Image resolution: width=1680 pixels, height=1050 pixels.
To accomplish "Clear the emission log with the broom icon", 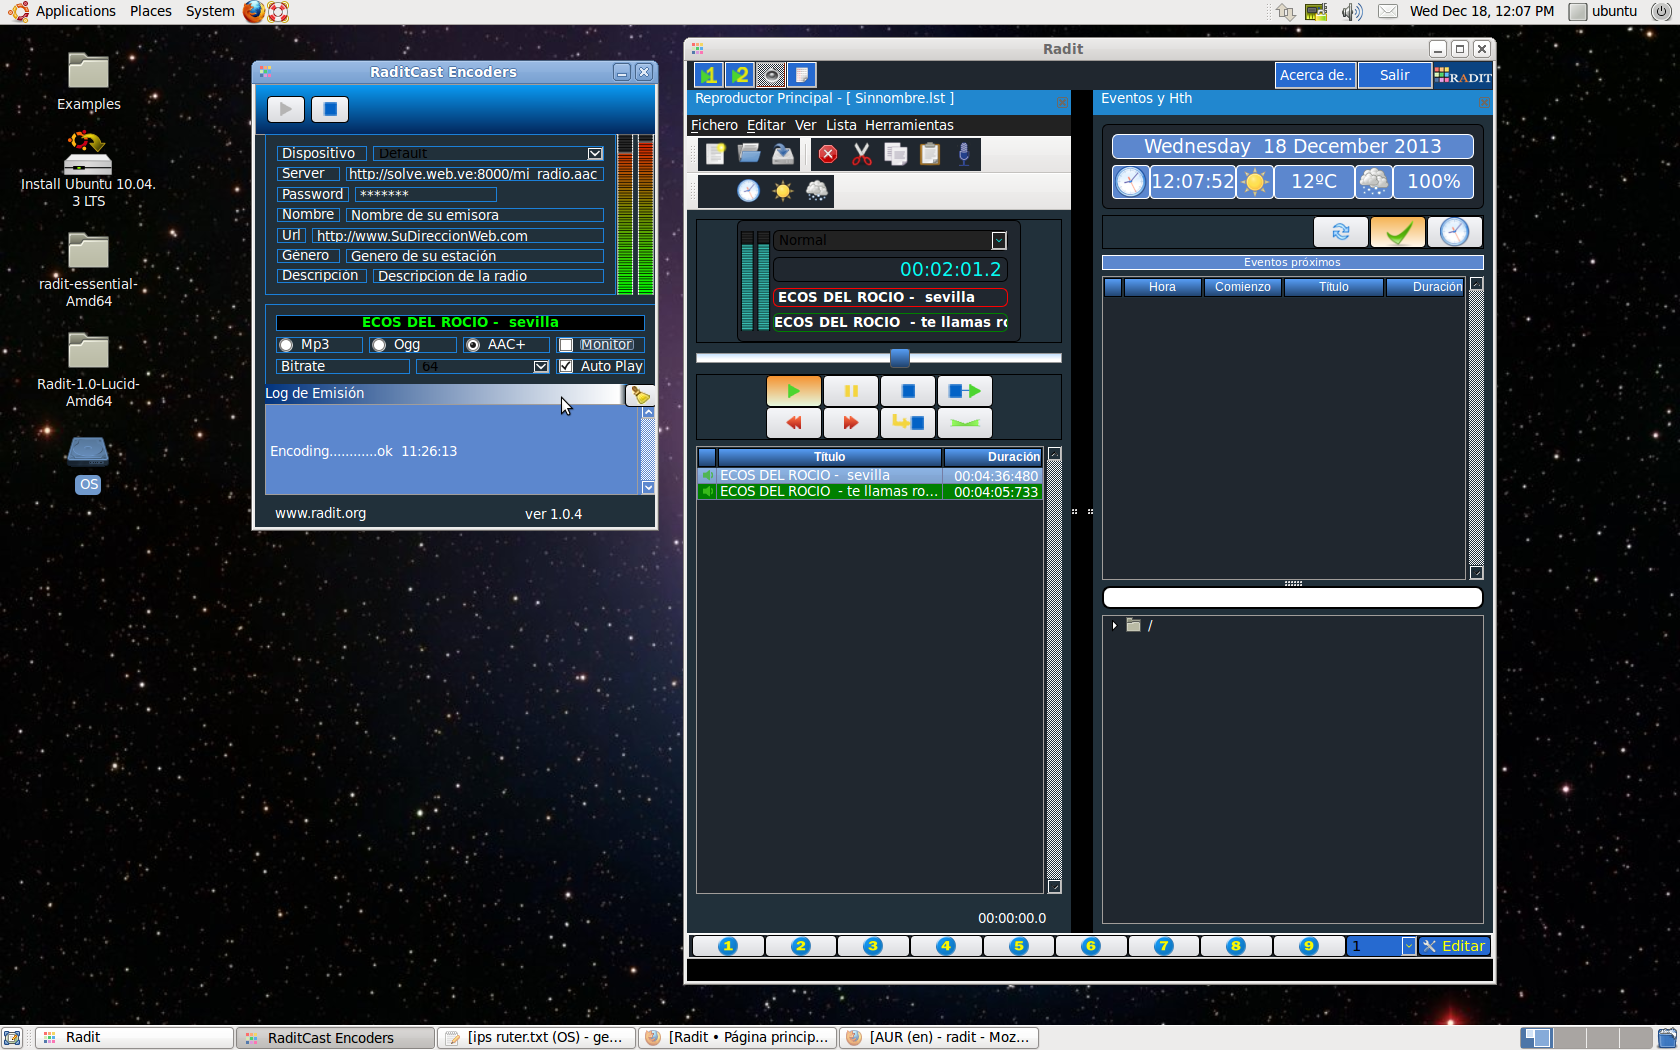I will (x=640, y=395).
